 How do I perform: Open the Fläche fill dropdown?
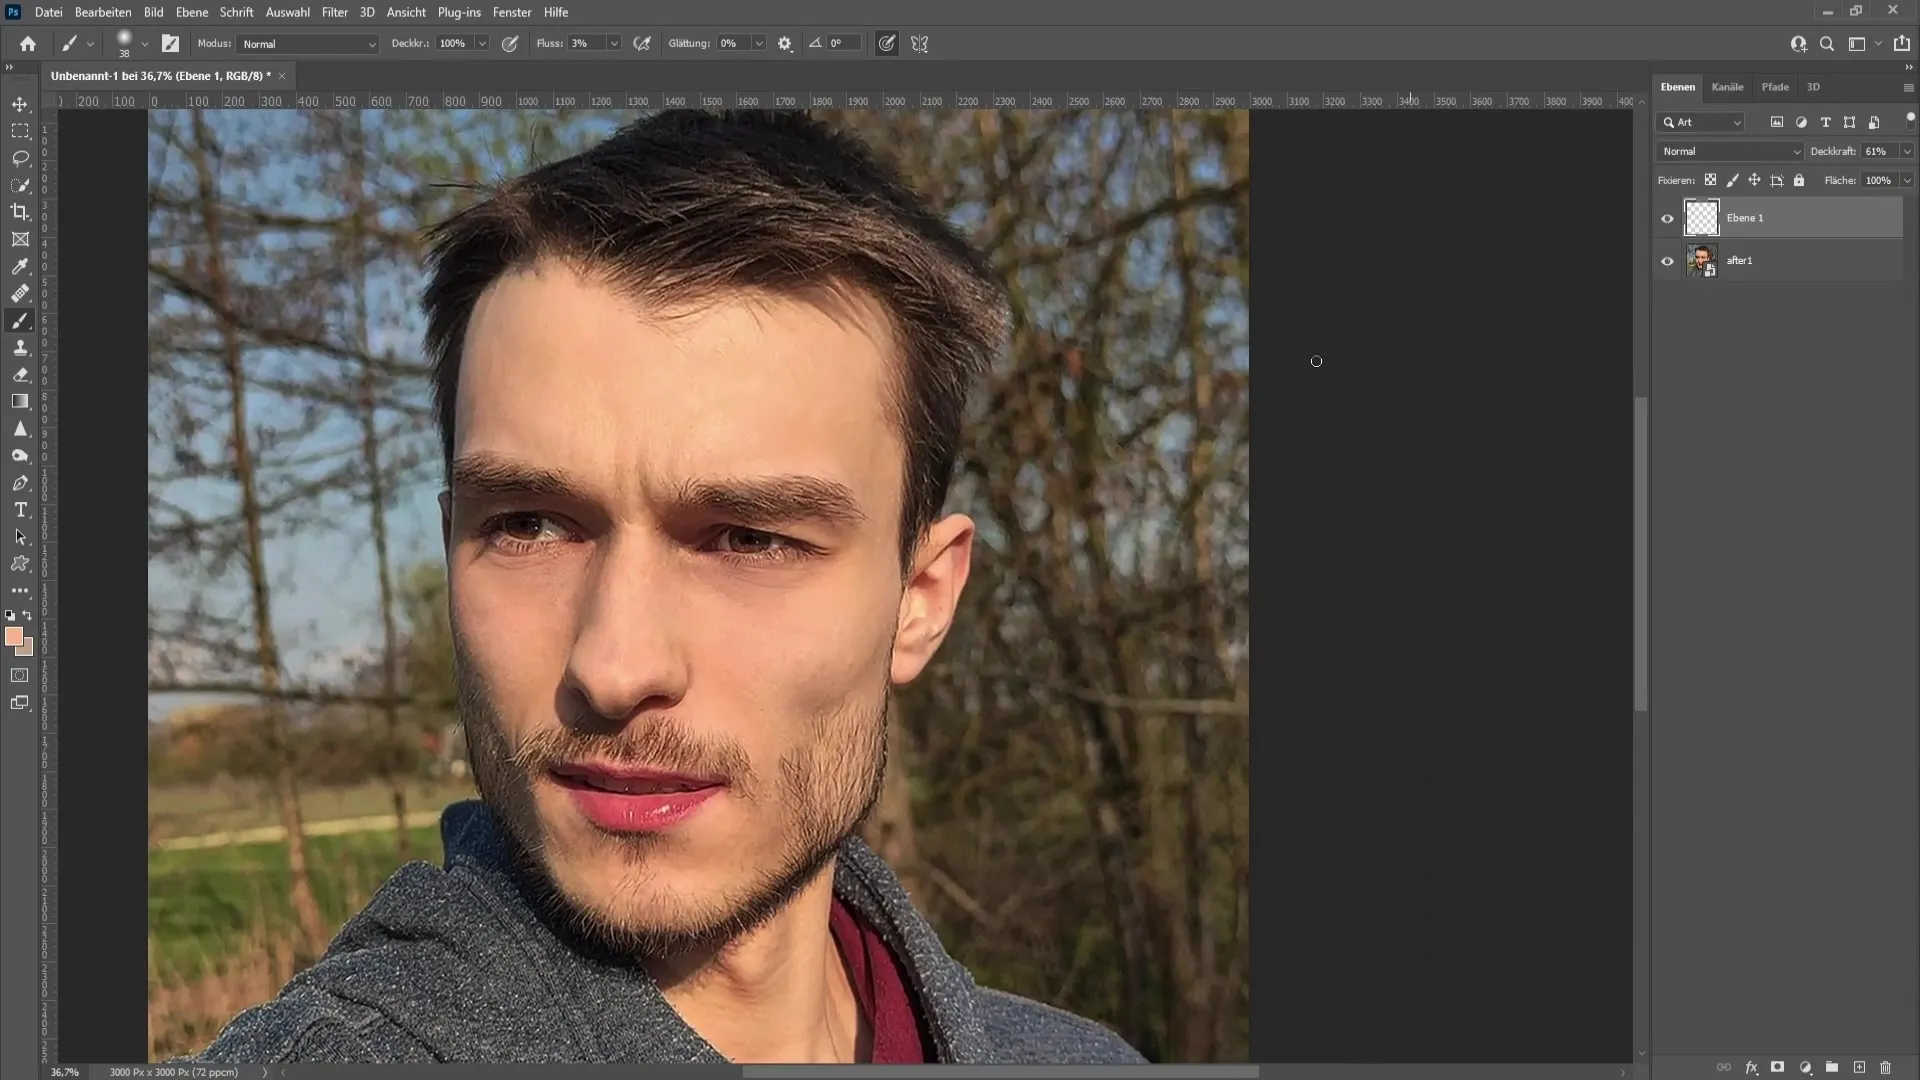point(1907,181)
